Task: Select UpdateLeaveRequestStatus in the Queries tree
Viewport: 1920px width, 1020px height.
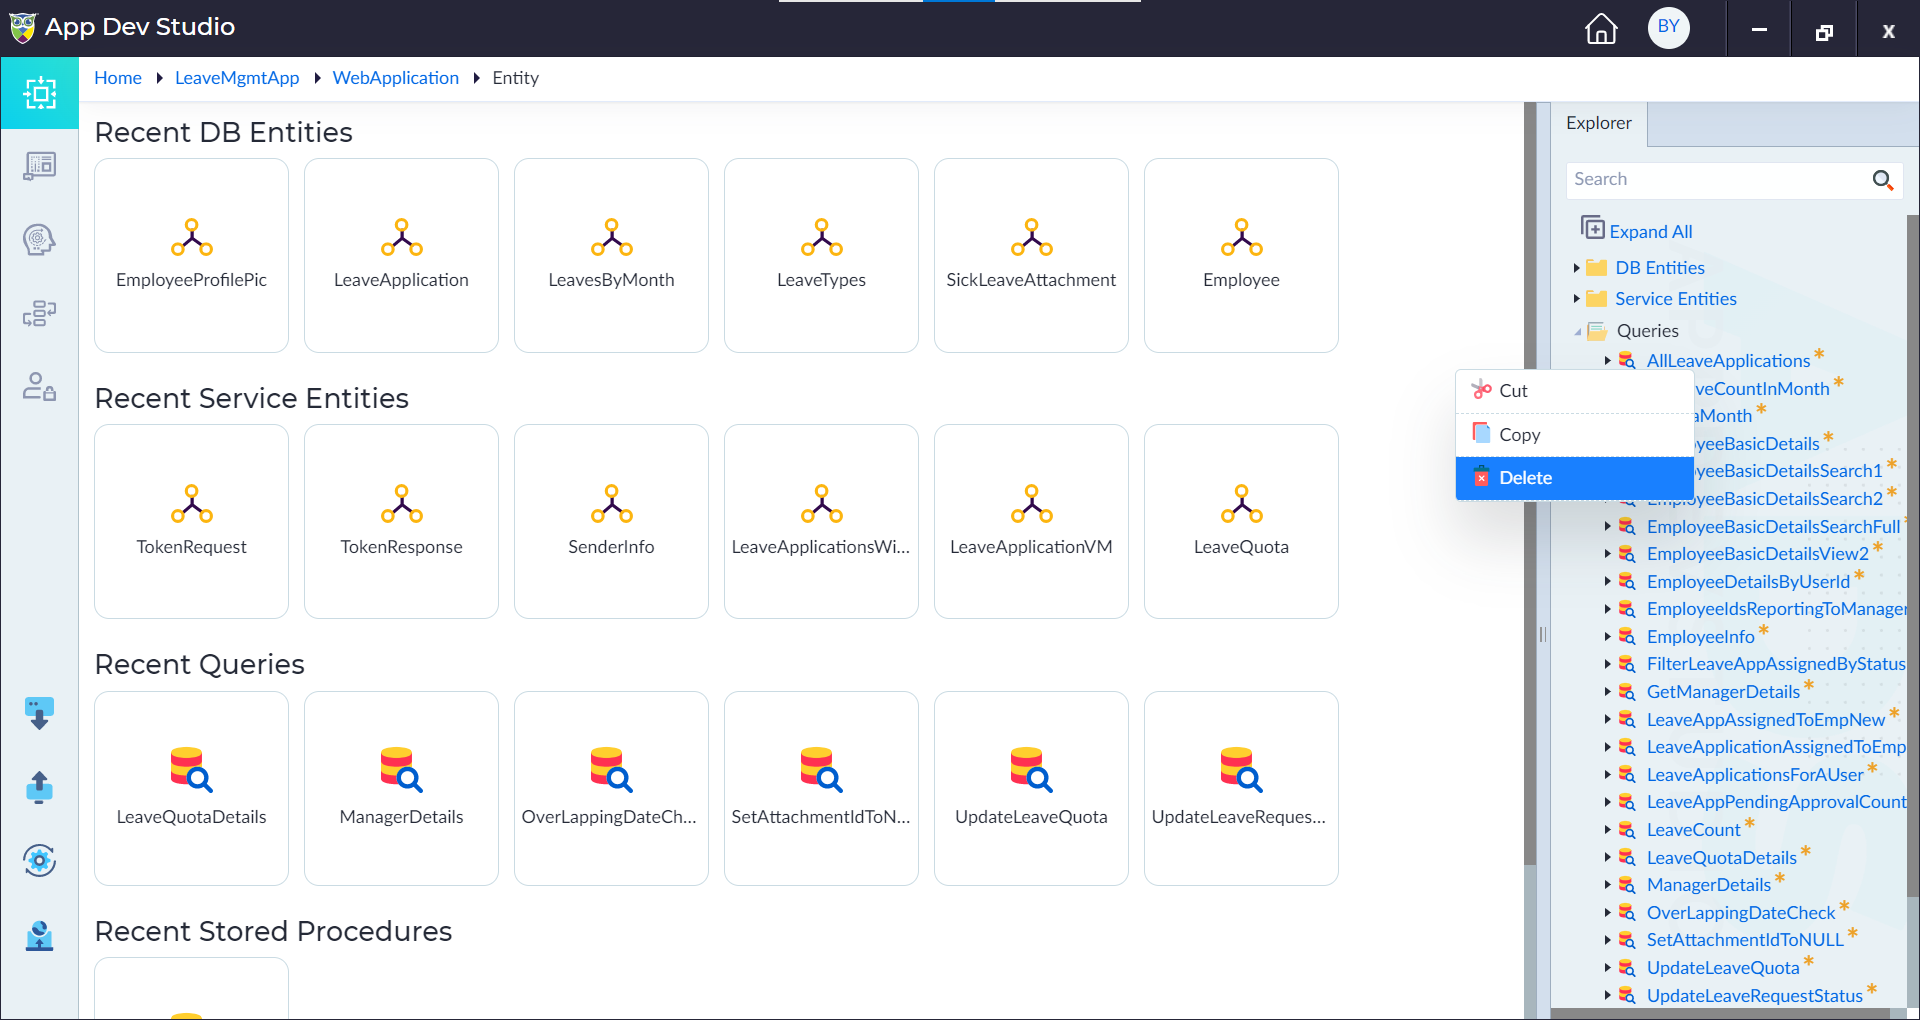Action: 1754,996
